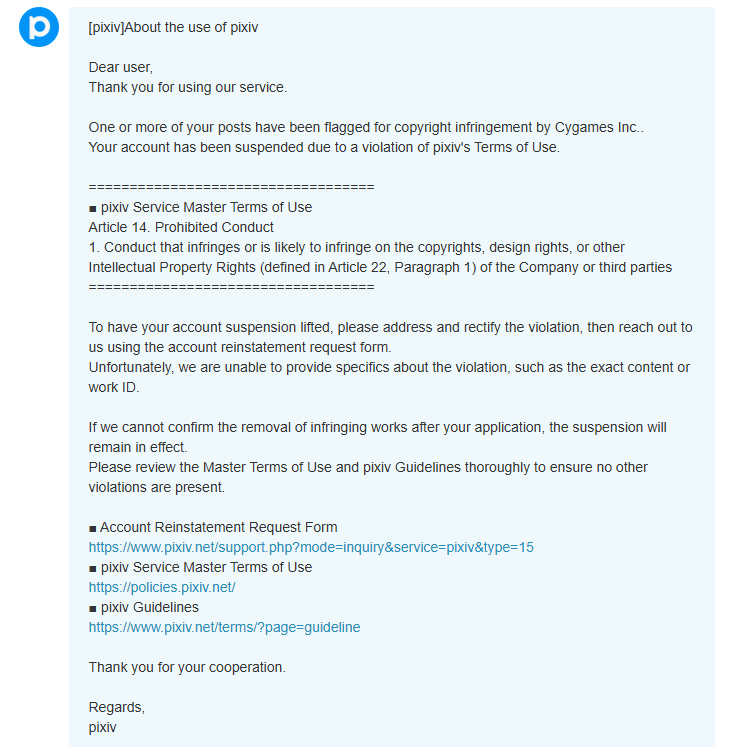
Task: Click the "Account Reinstatement Request Form" heading text
Action: coord(219,527)
